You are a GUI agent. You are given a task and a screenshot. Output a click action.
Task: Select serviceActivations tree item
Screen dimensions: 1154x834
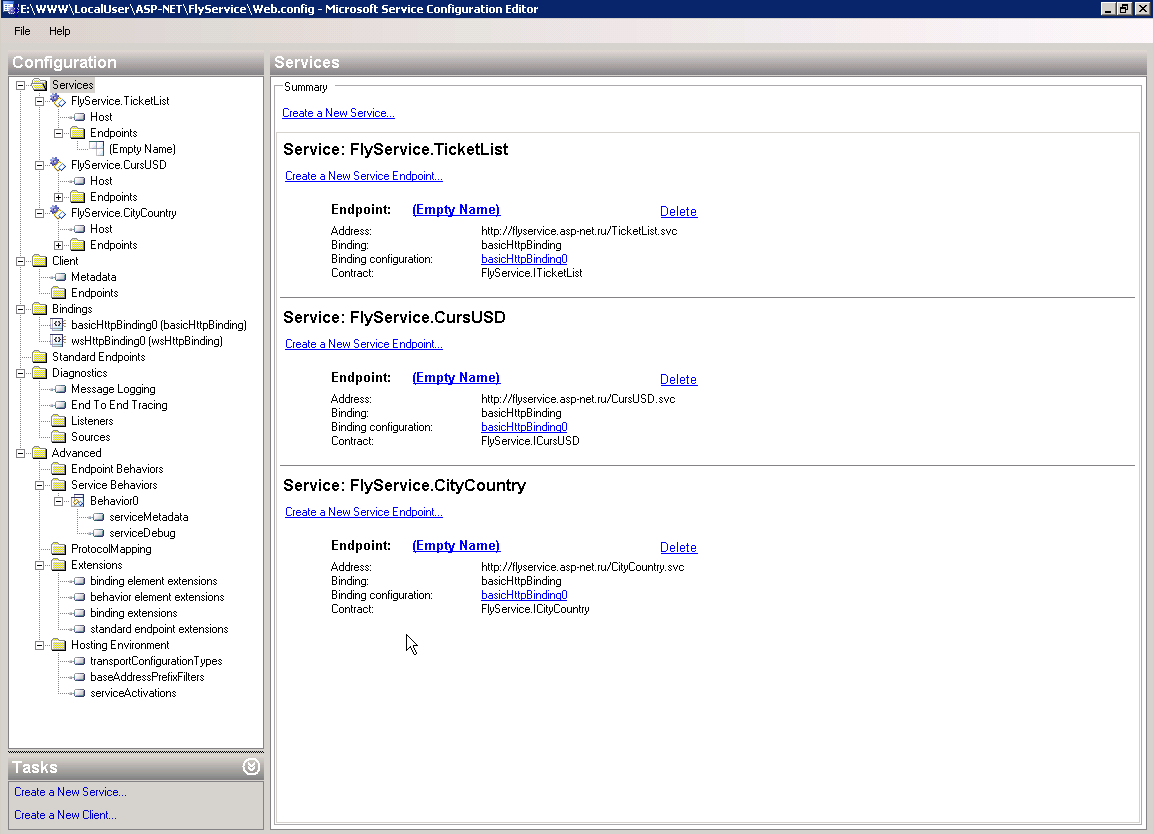click(133, 693)
